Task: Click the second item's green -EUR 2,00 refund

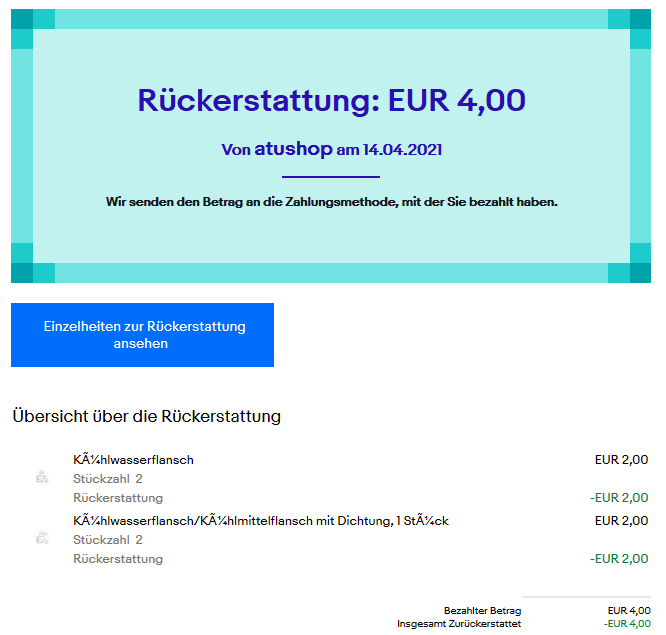Action: [x=619, y=559]
